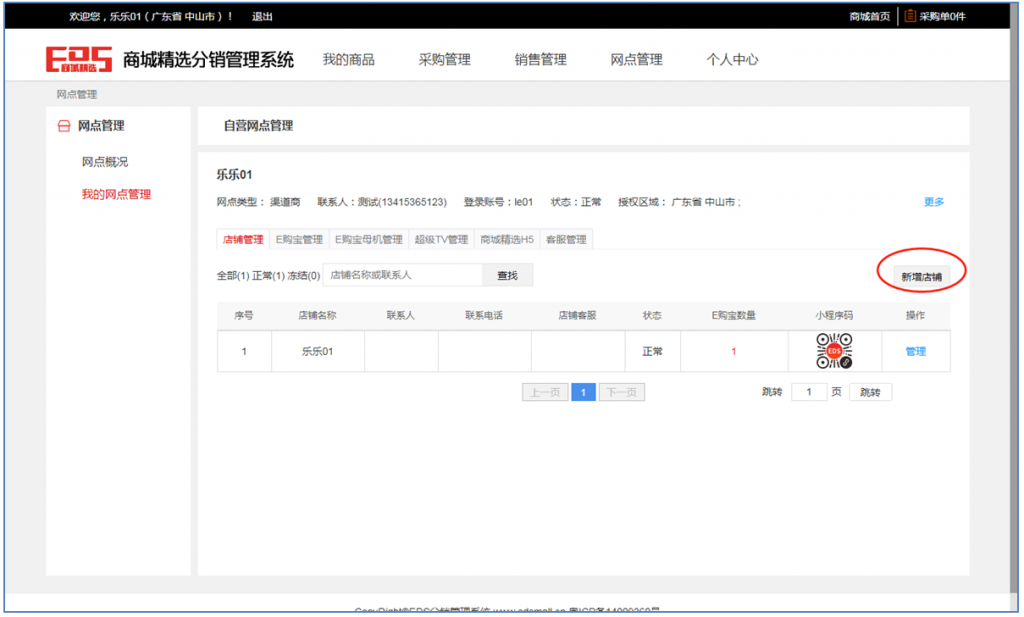Select 我的网点管理 in sidebar
Screen dimensions: 1024x617
click(x=116, y=194)
